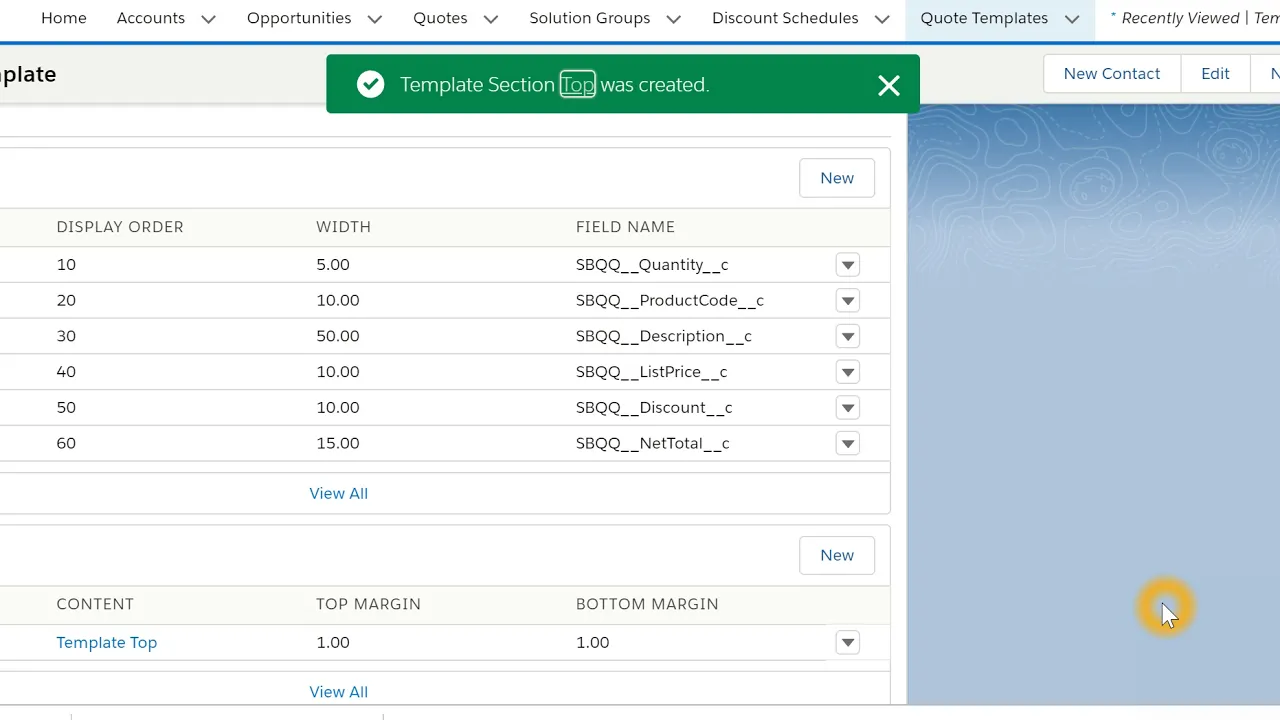
Task: Open row actions for SBQQ__Description__c
Action: [x=848, y=336]
